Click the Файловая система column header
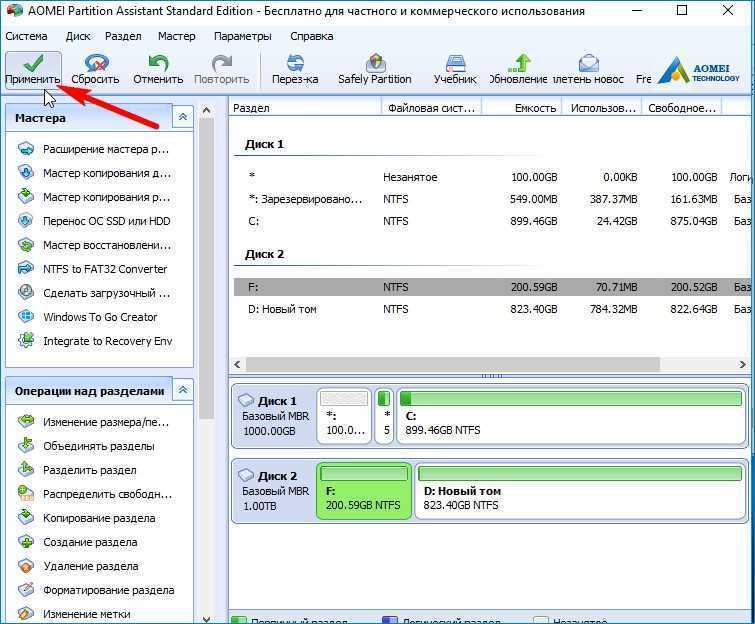The image size is (755, 624). [x=432, y=108]
